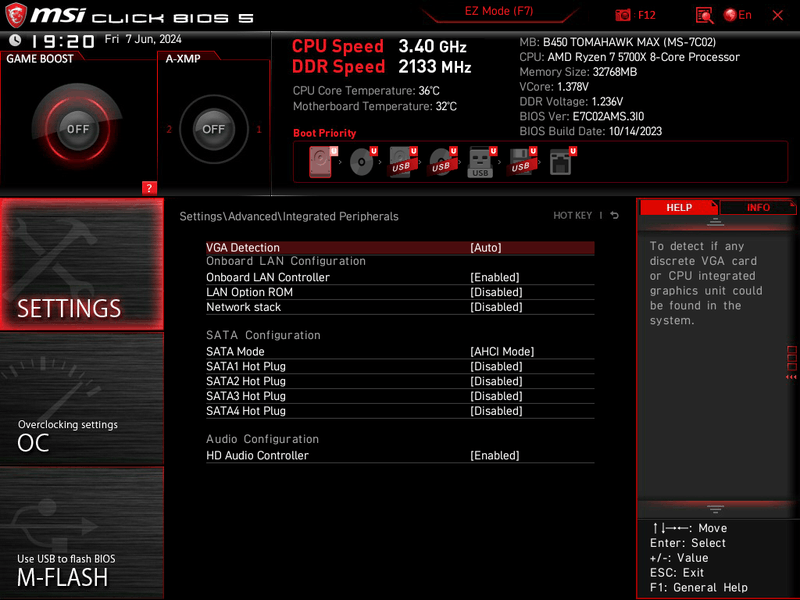
Task: Click the Settings\Advanced\Integrated Peripherals breadcrumb
Action: point(289,216)
